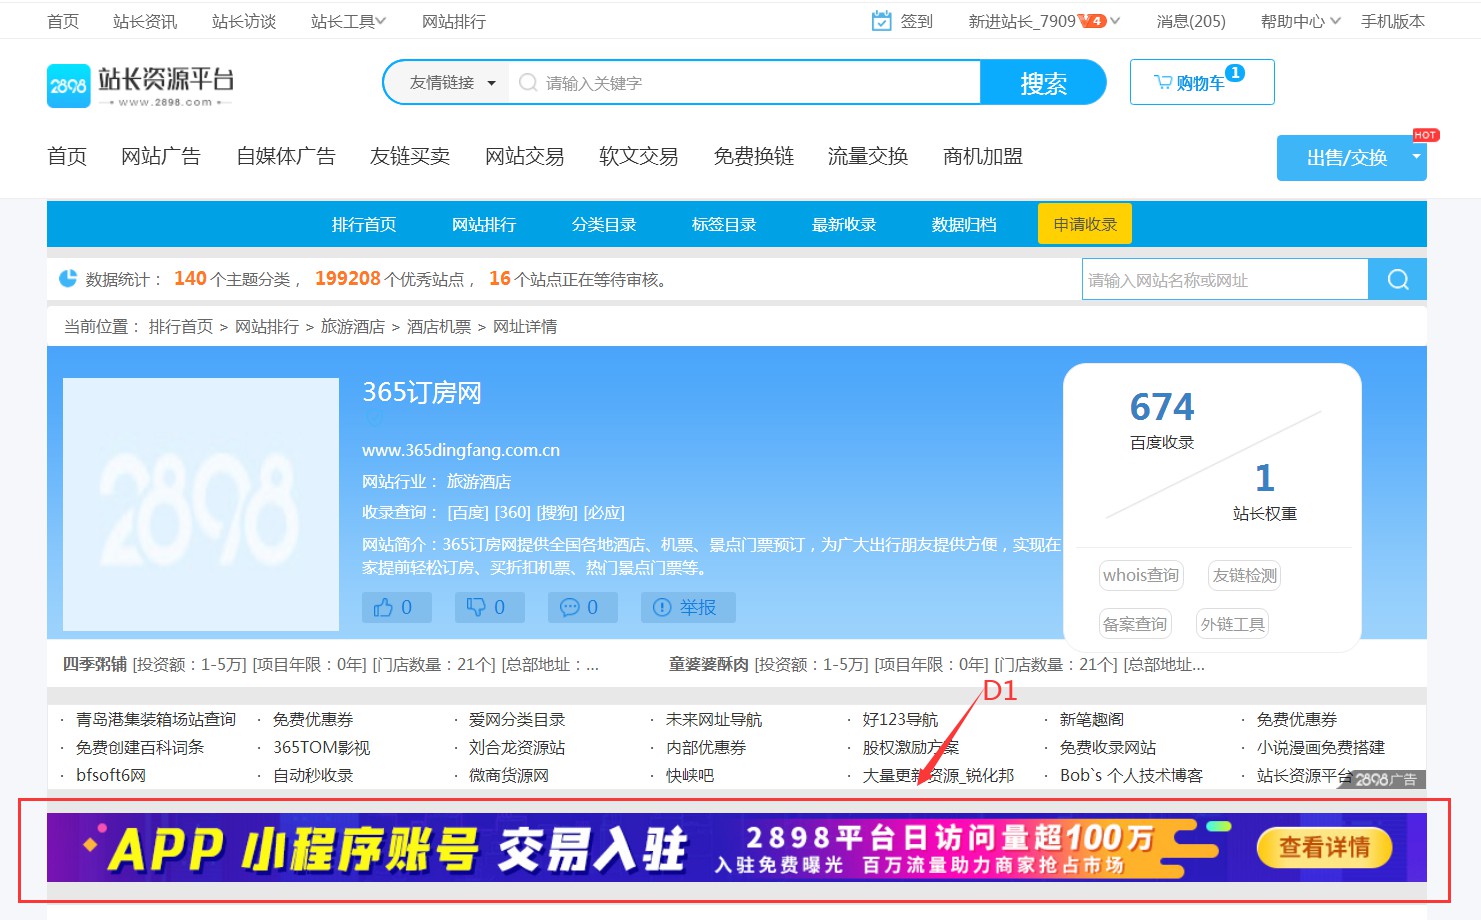Expand the 新进站长_7909 account dropdown
This screenshot has height=920, width=1481.
[x=1044, y=21]
